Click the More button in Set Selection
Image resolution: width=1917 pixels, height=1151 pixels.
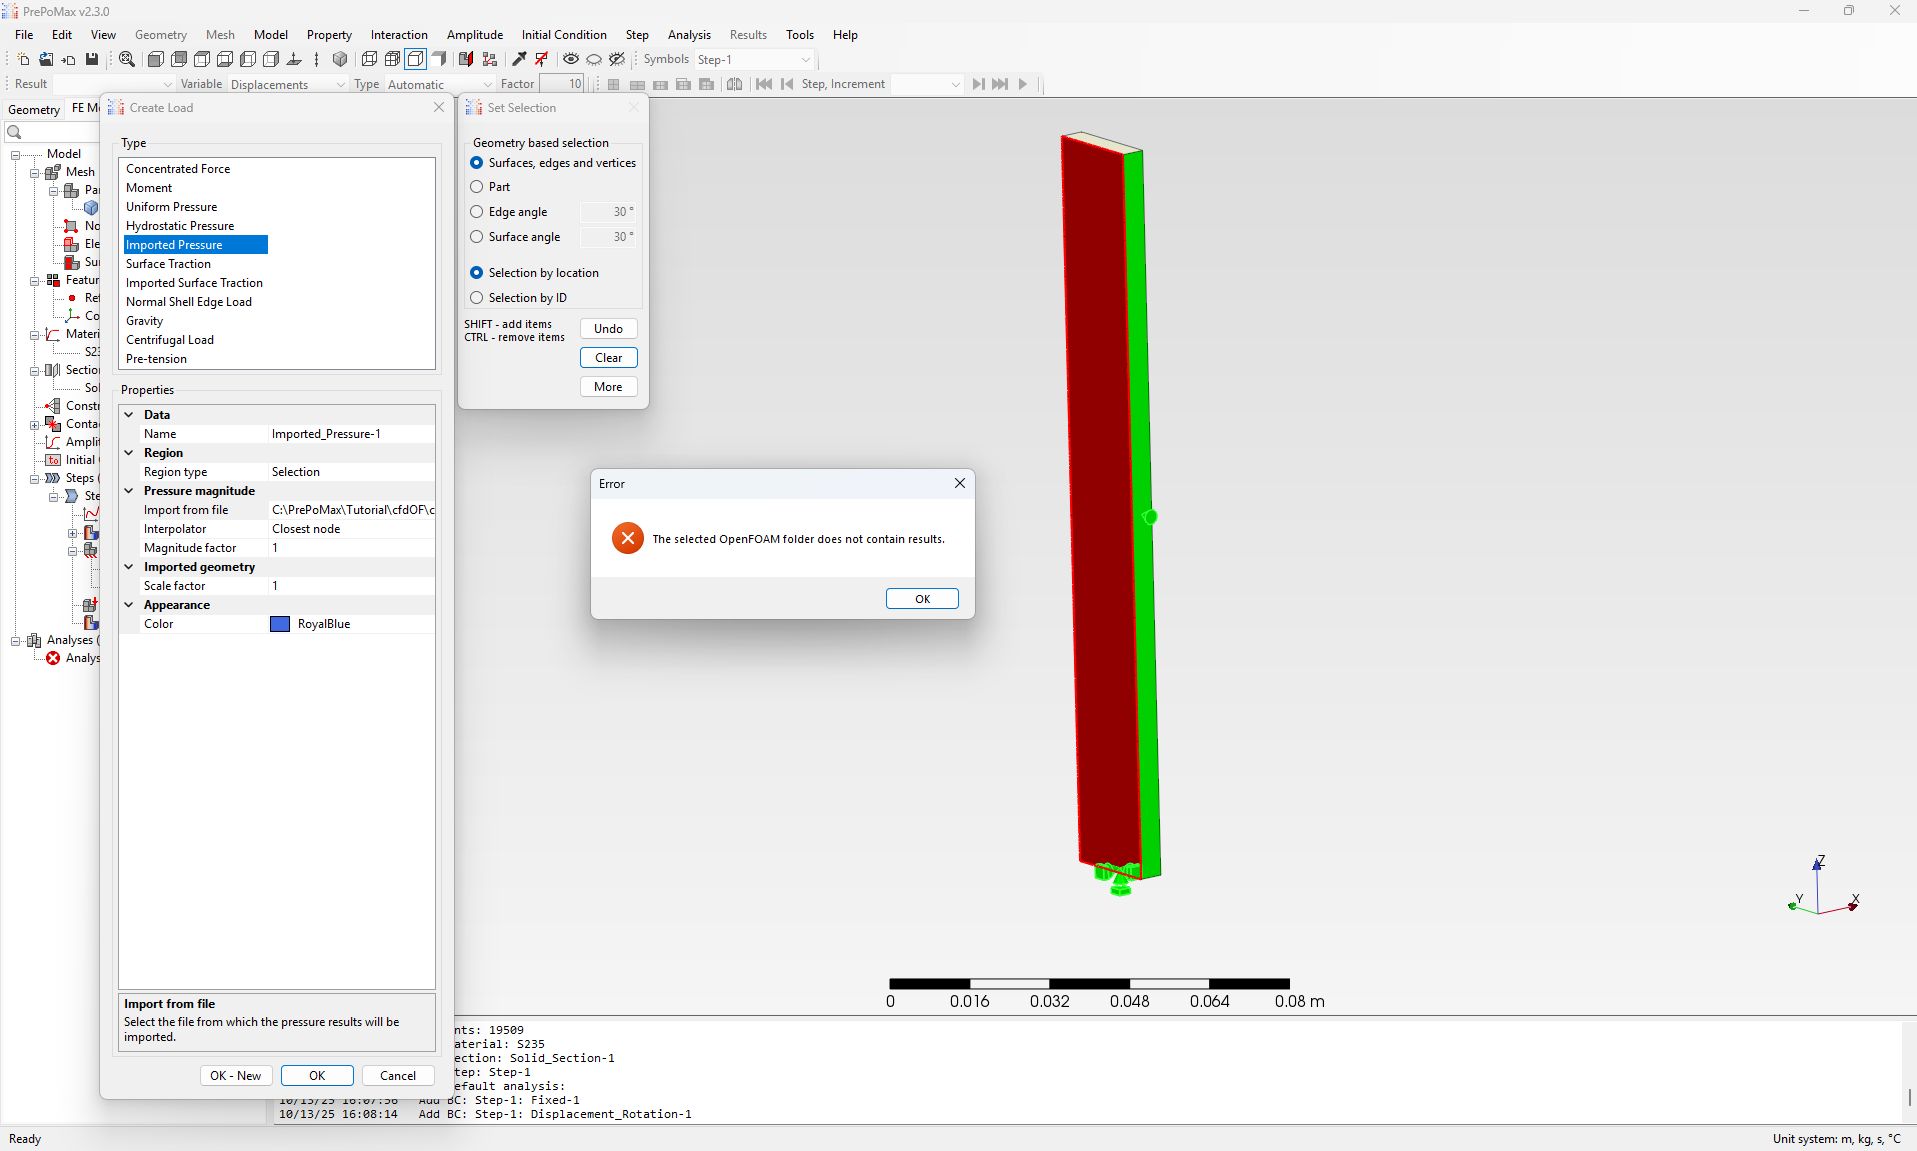tap(608, 387)
